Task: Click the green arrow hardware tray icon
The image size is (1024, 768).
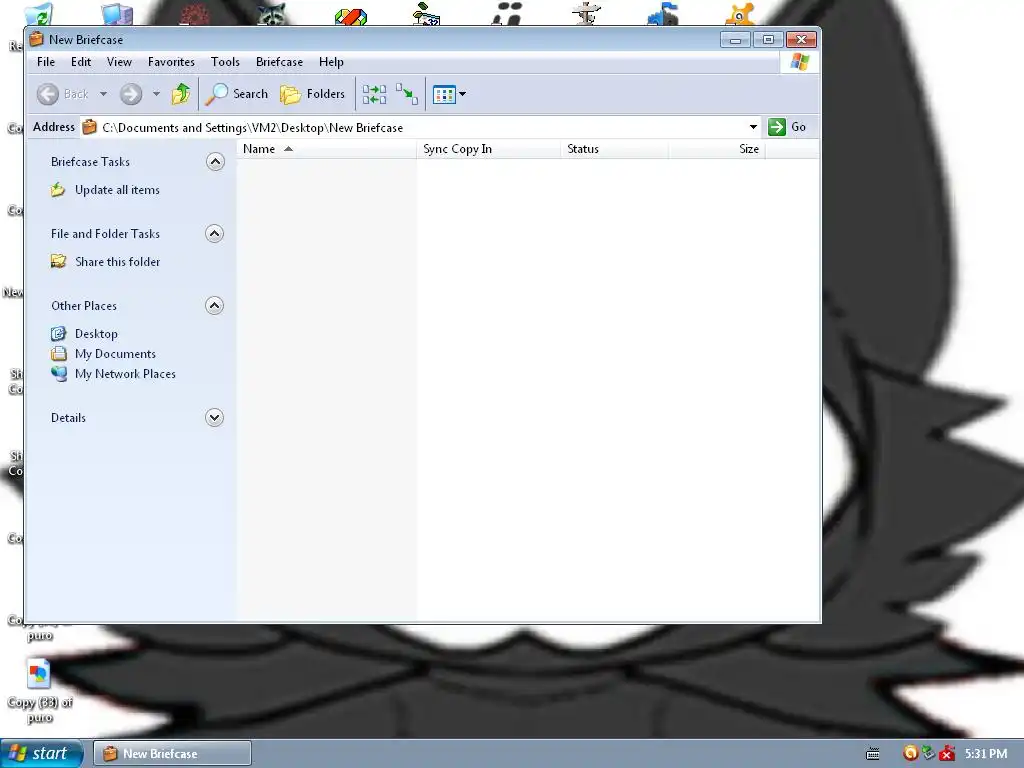Action: pyautogui.click(x=928, y=753)
